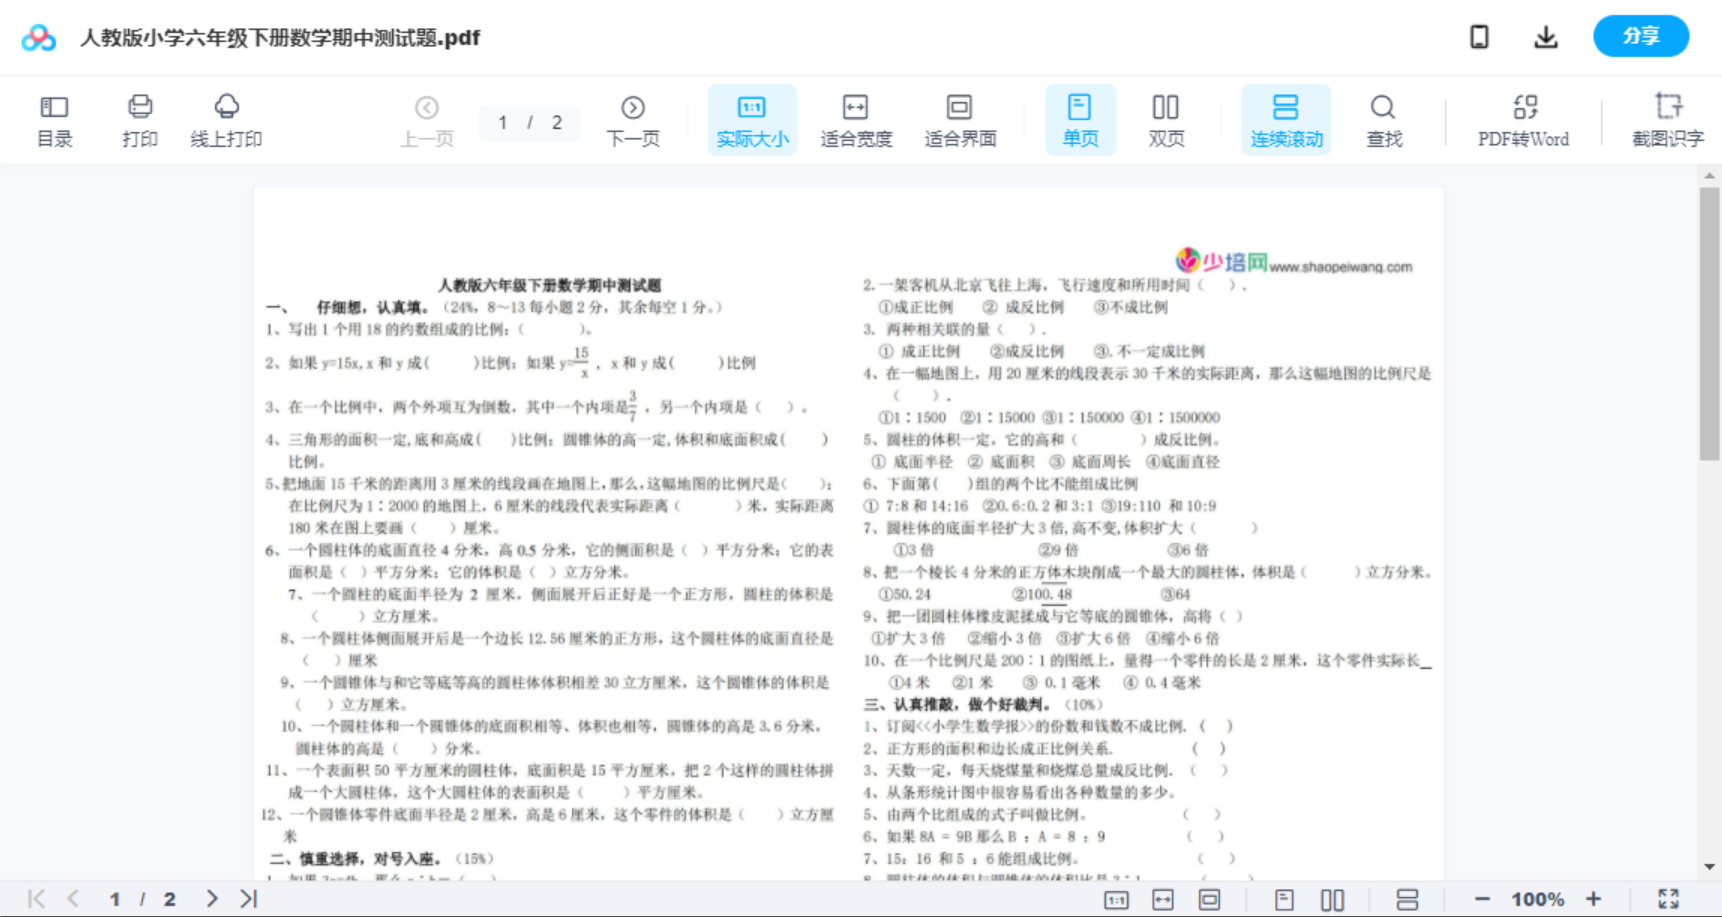Enable 连续滚动 continuous scrolling mode
The width and height of the screenshot is (1722, 917).
coord(1286,119)
